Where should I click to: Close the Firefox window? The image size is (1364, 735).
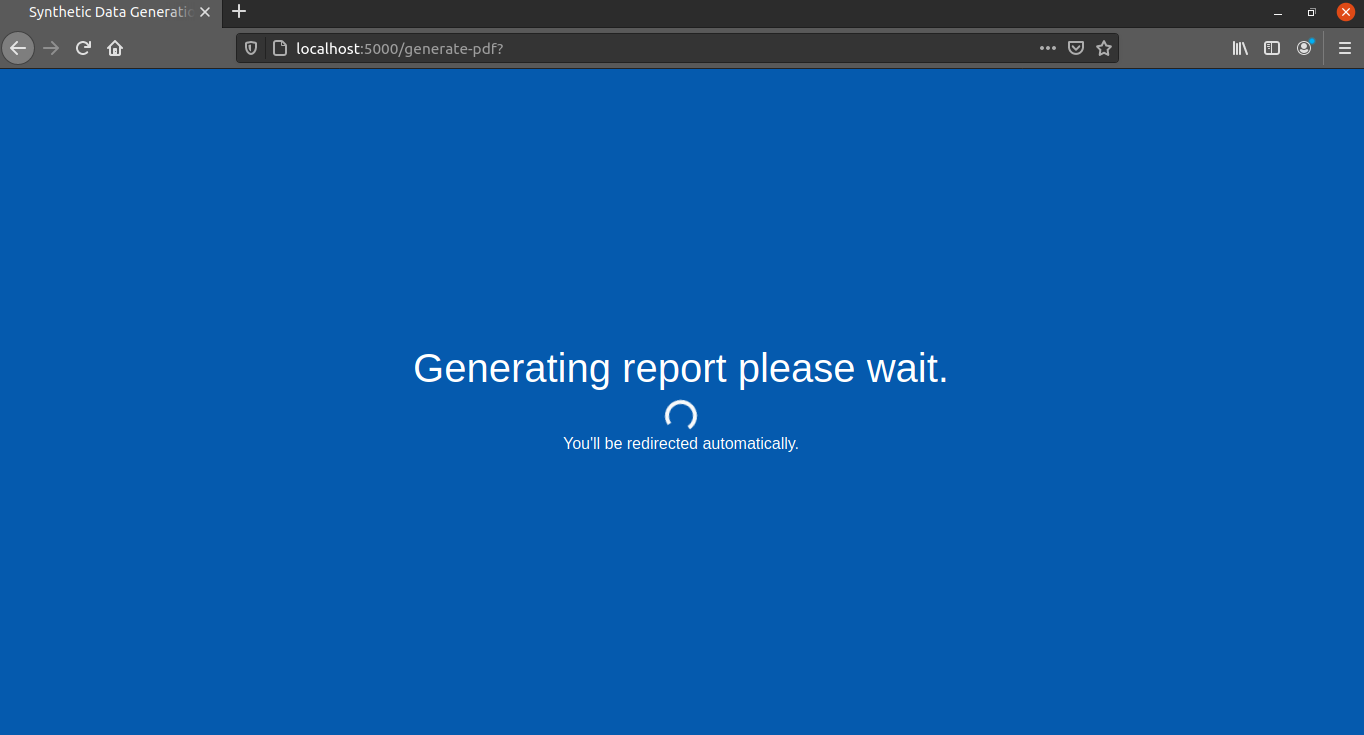(x=1346, y=12)
